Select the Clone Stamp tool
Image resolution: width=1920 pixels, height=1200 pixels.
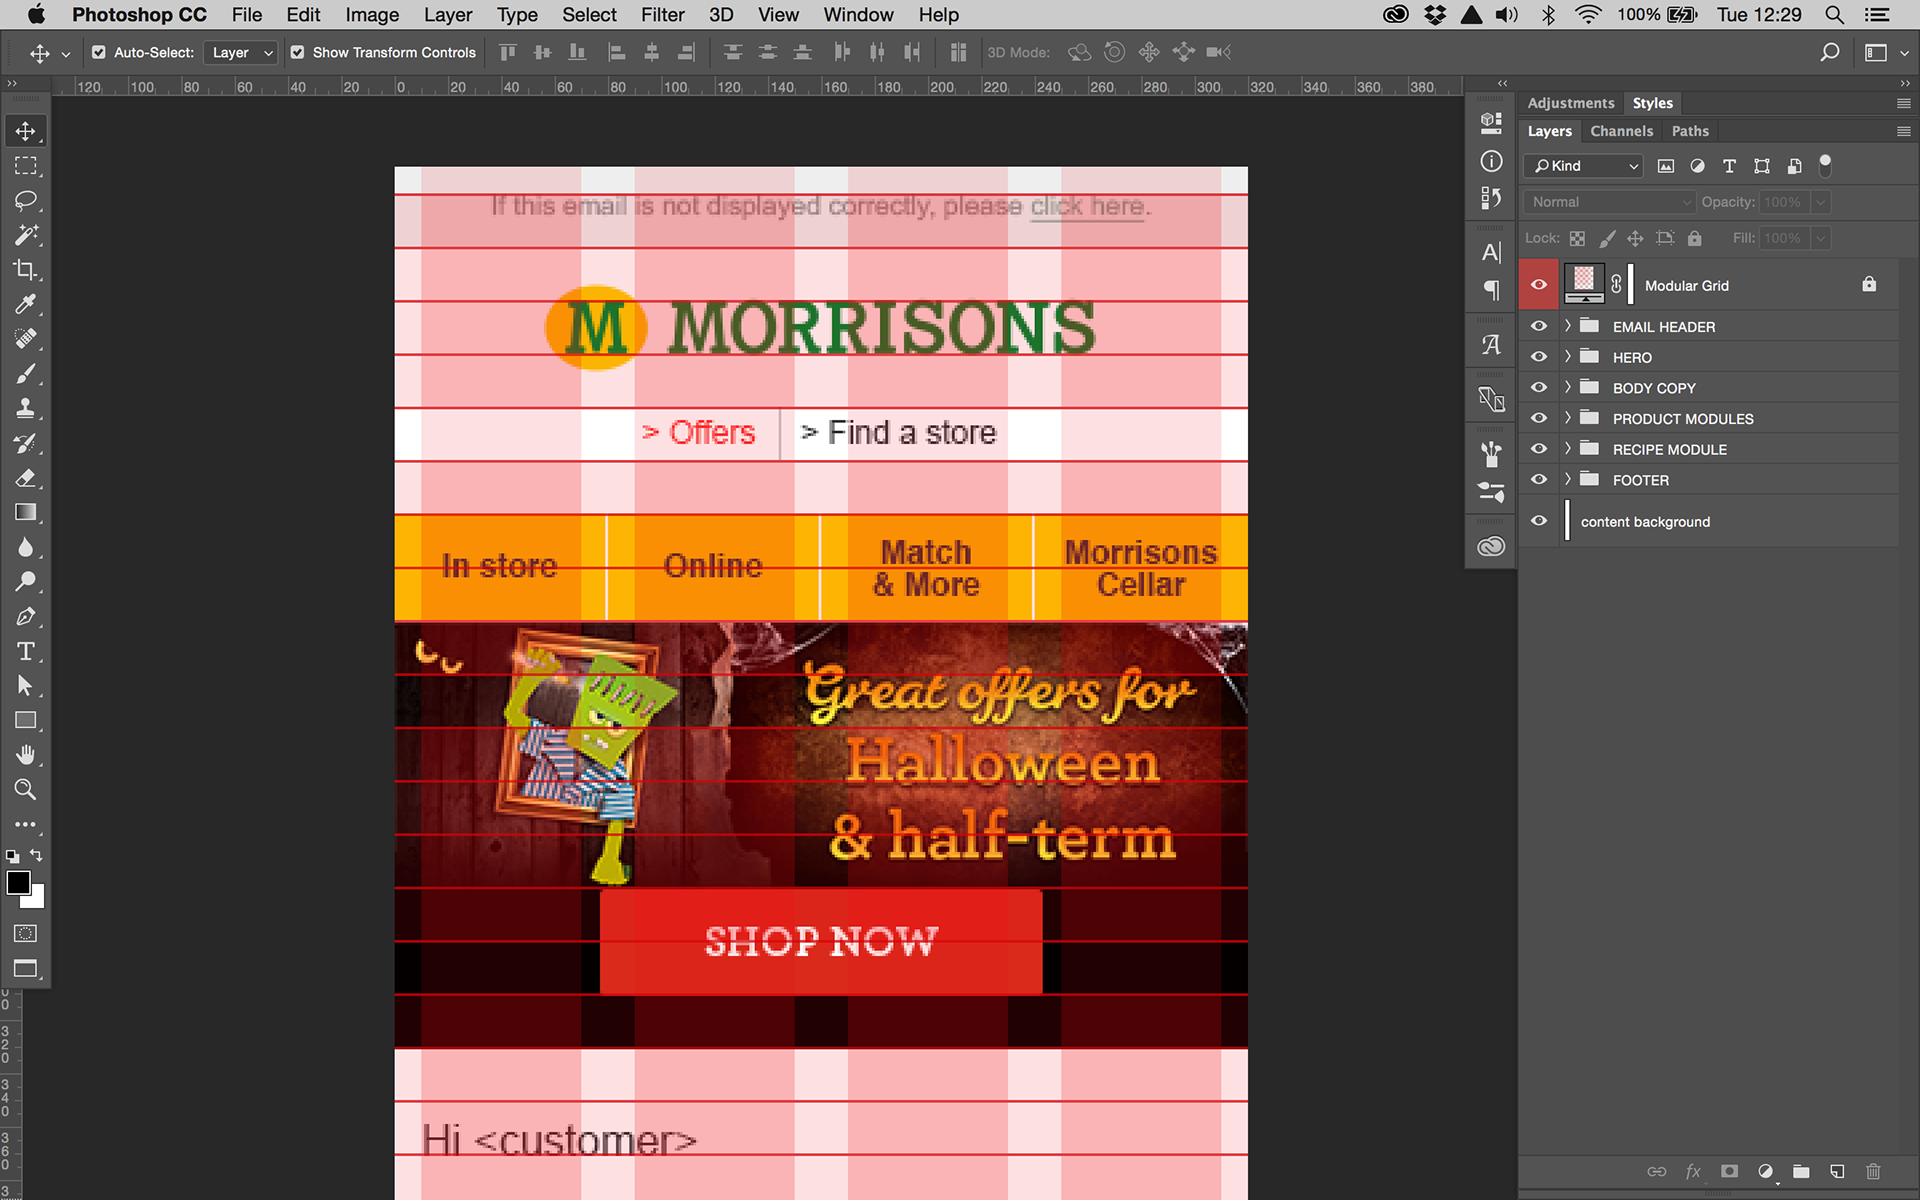(26, 408)
